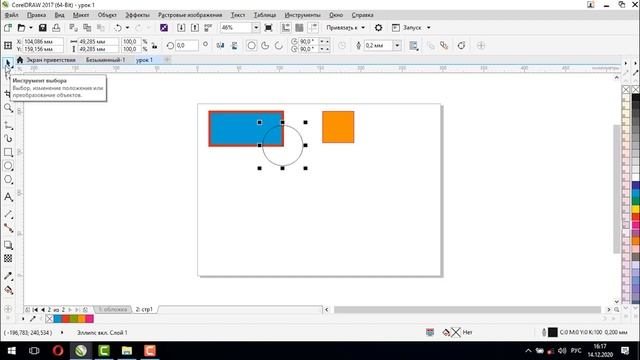Open the document palette flyout arrow

(23, 318)
